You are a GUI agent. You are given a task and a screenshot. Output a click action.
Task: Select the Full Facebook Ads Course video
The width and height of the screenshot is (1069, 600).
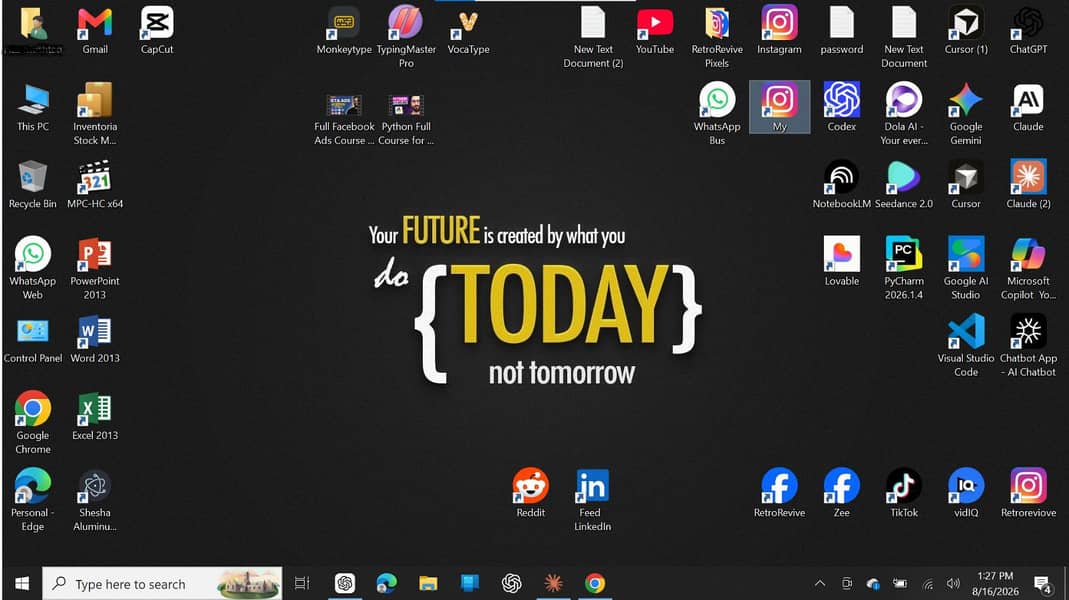click(344, 120)
